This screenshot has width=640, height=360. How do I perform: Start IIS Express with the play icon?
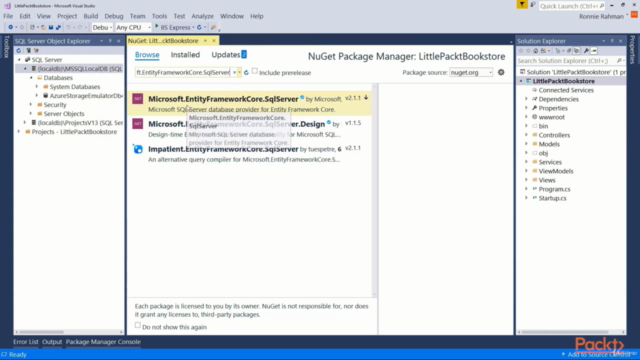click(156, 26)
